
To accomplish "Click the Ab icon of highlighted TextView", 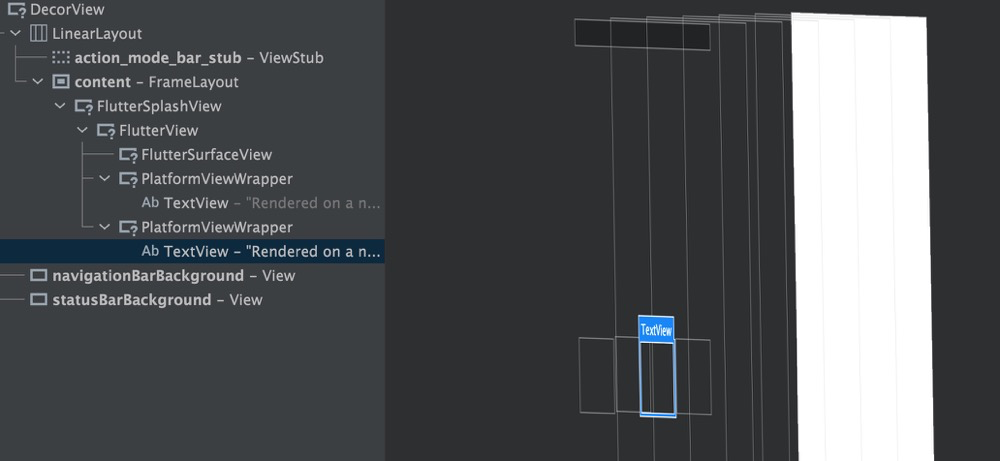I will pos(151,251).
